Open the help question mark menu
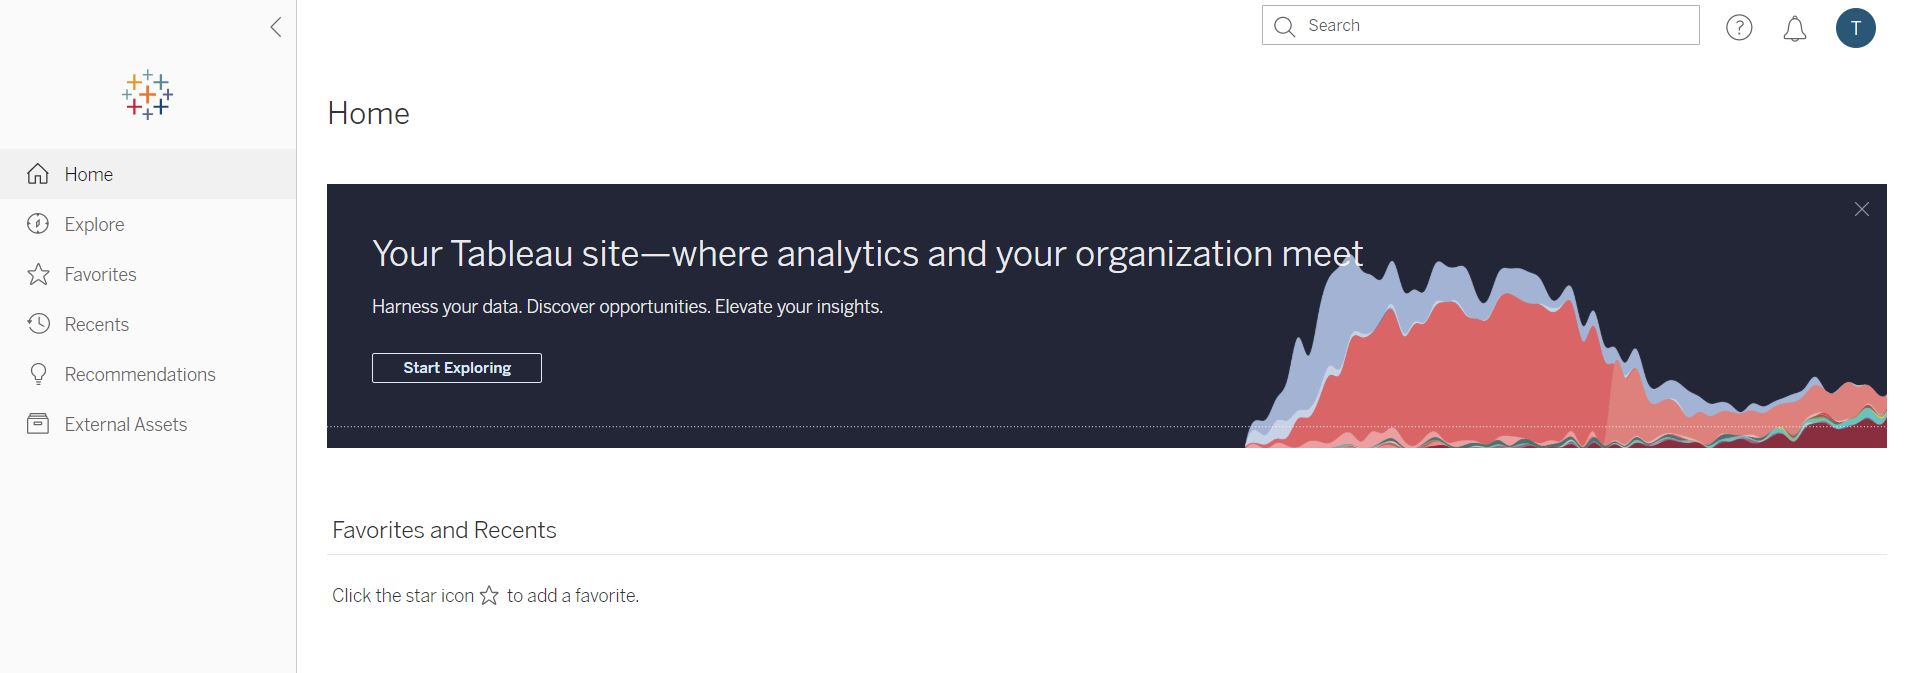 coord(1739,28)
